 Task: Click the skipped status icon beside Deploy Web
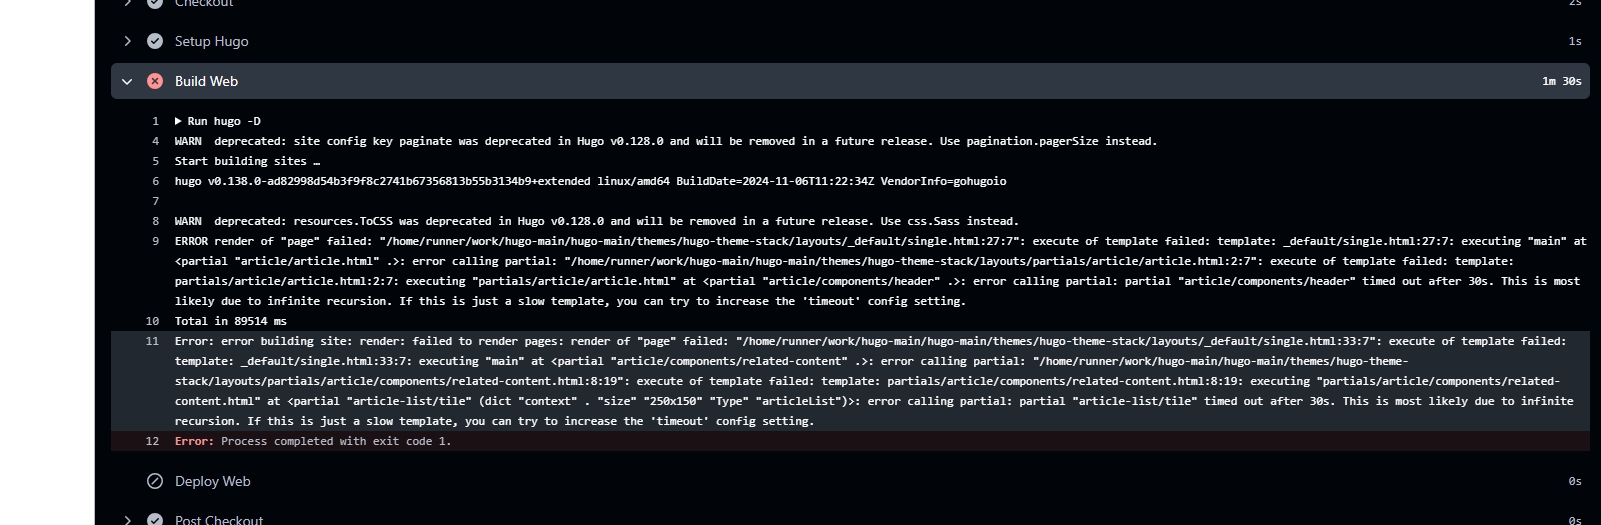point(155,481)
